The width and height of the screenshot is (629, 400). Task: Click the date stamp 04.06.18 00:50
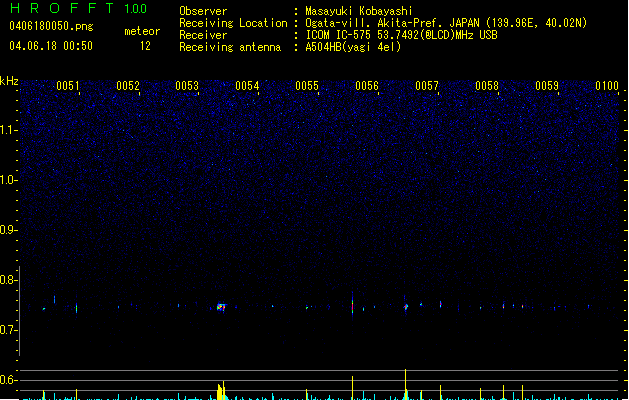click(x=51, y=46)
